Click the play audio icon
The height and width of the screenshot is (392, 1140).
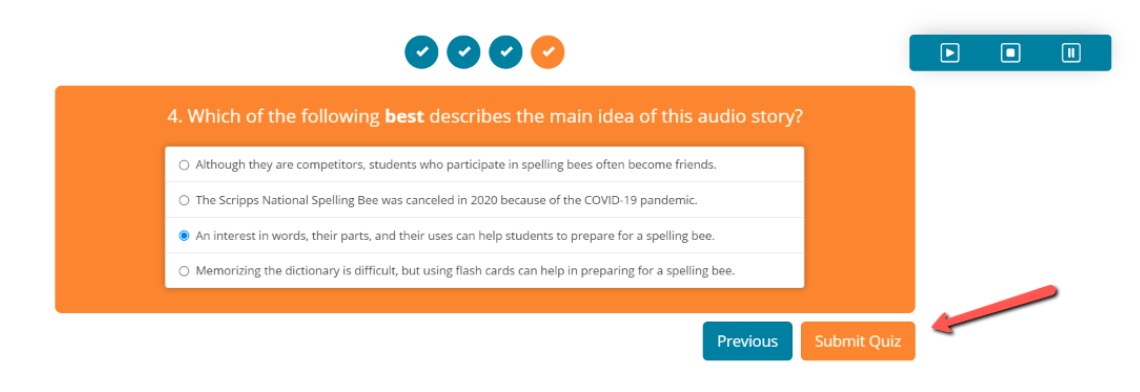[x=950, y=53]
